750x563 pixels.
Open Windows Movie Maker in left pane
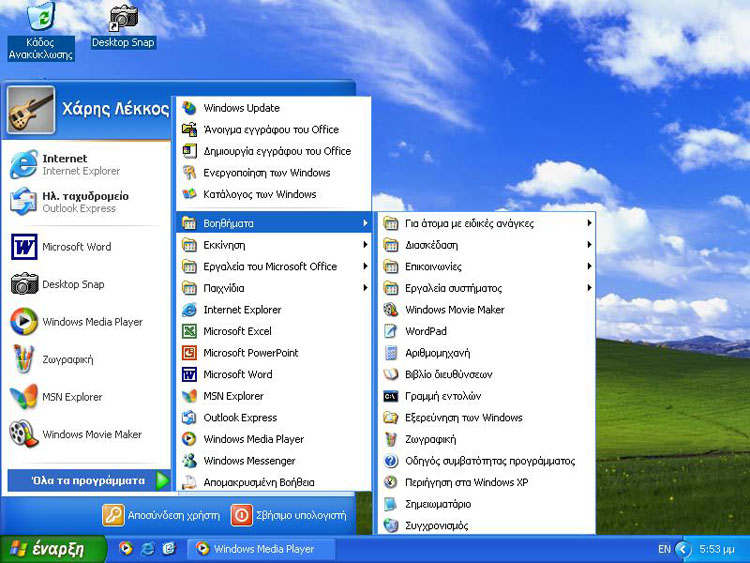pos(86,434)
